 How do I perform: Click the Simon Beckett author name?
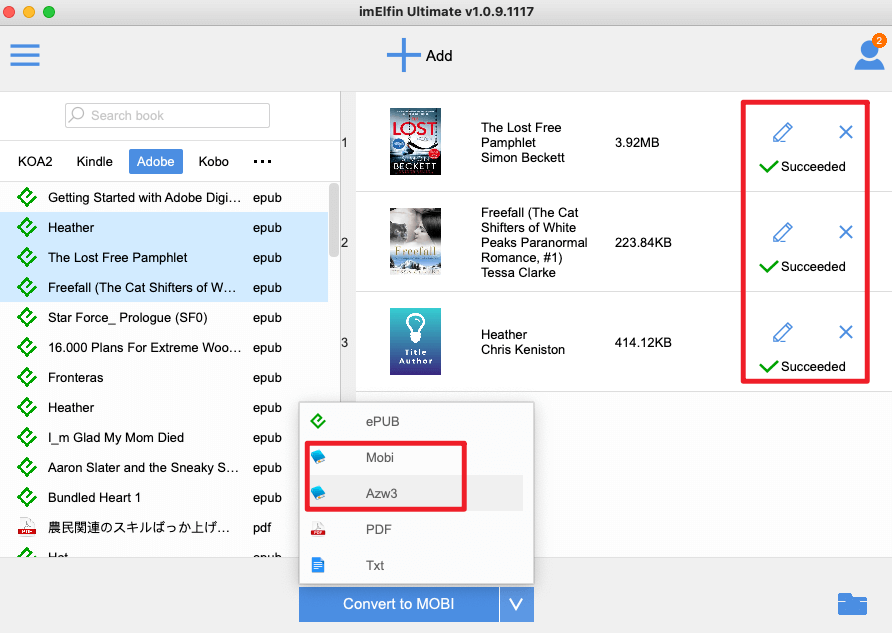click(x=523, y=158)
